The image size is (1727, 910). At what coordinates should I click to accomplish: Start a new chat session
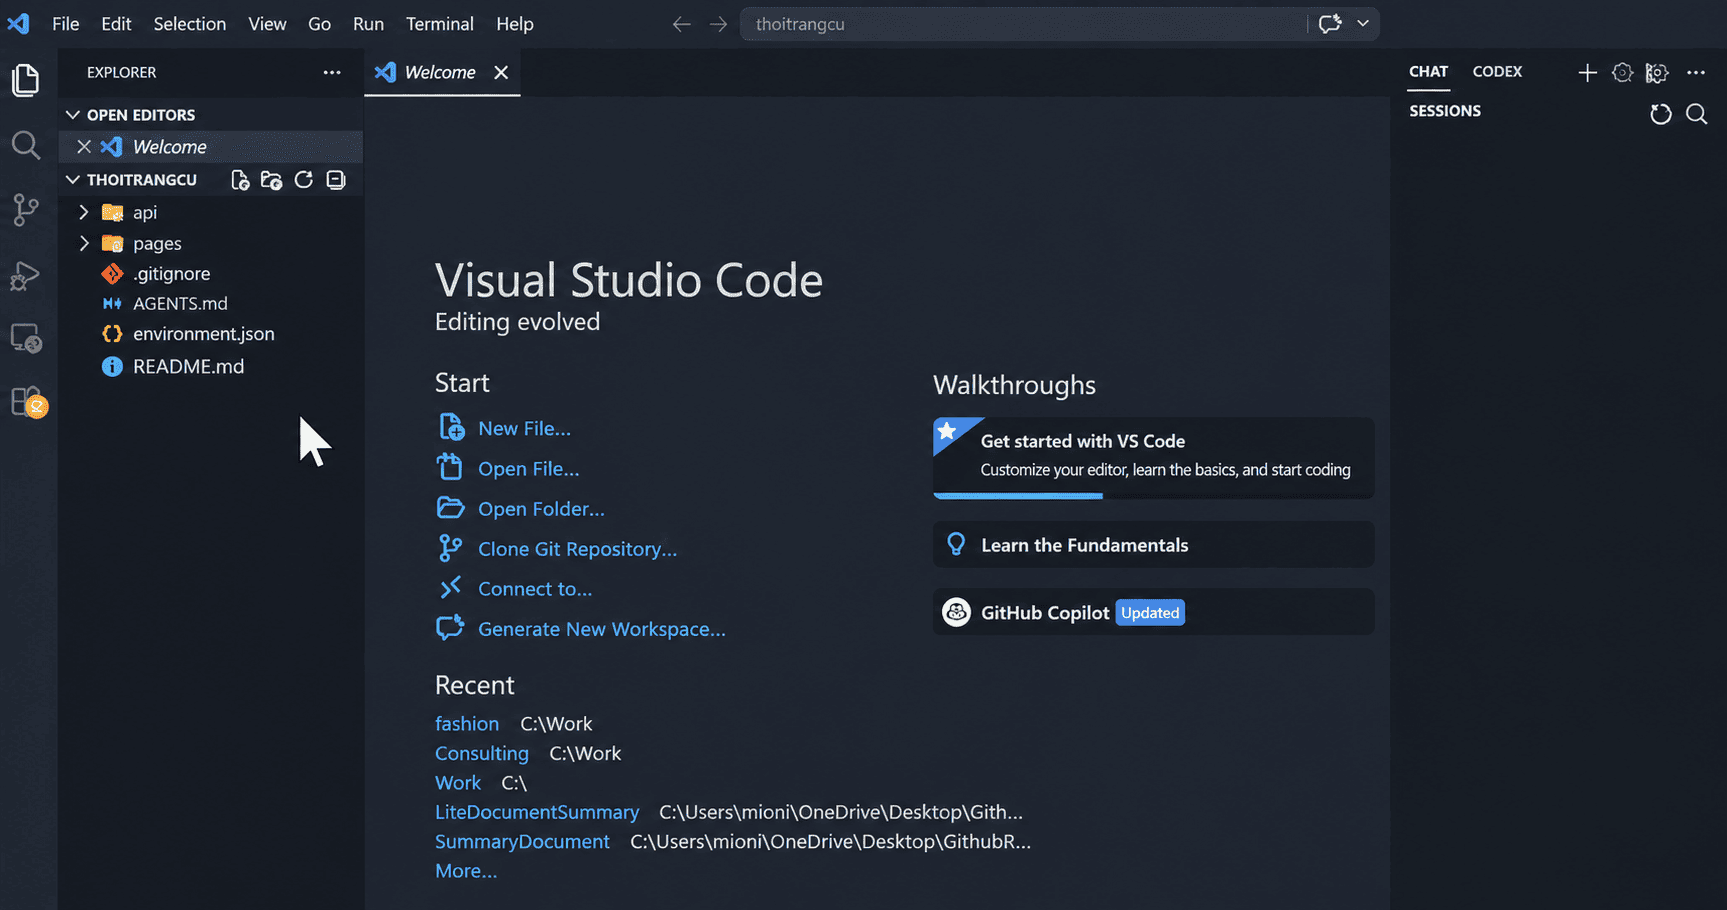point(1587,72)
